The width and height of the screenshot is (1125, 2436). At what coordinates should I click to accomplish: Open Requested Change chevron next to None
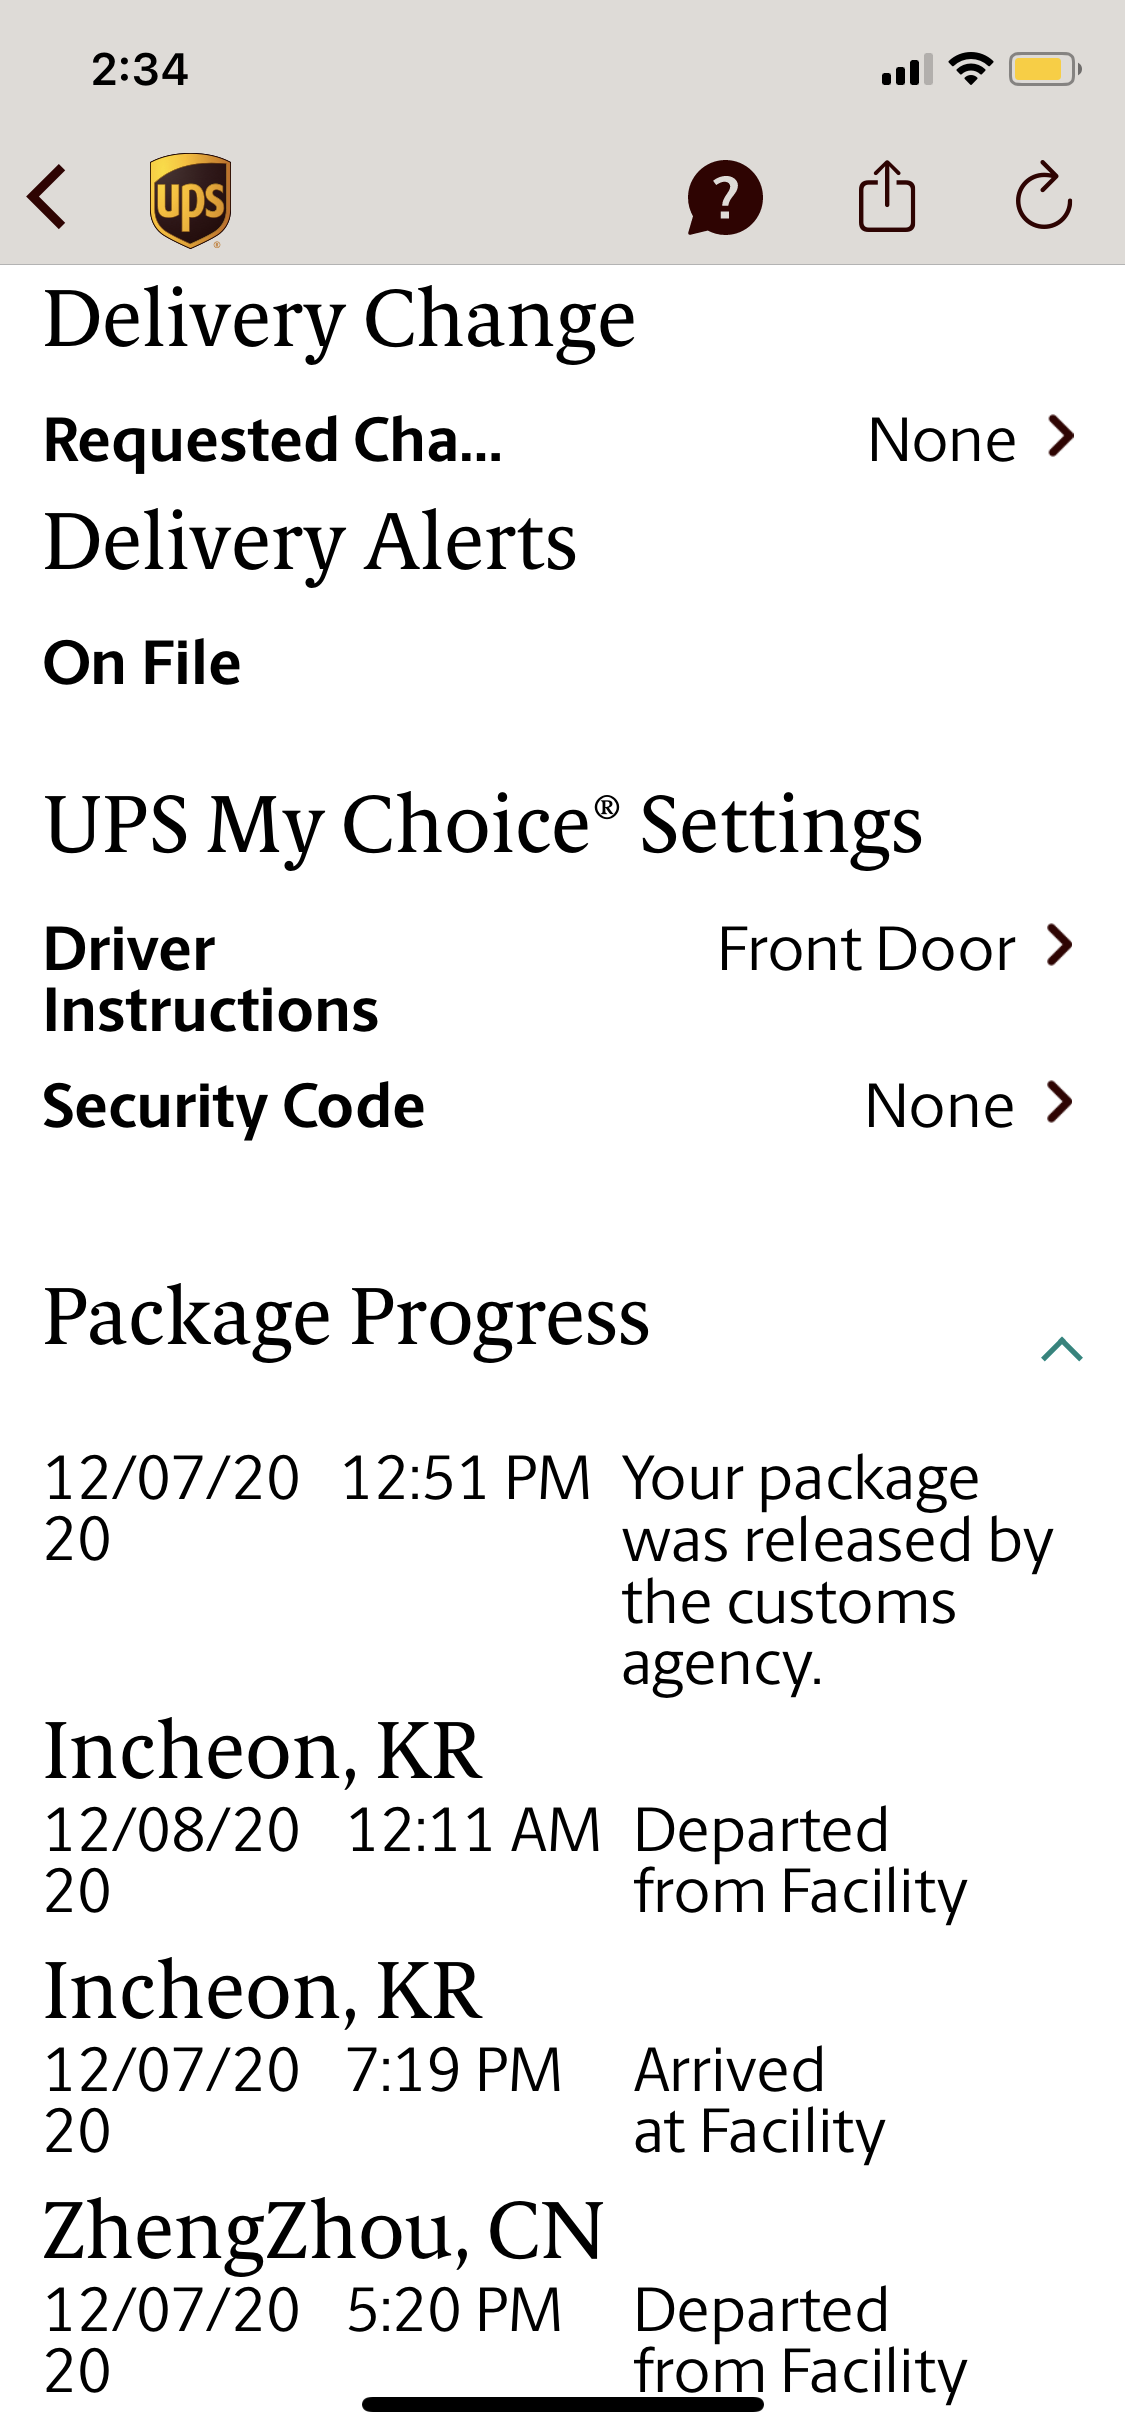(x=1060, y=437)
